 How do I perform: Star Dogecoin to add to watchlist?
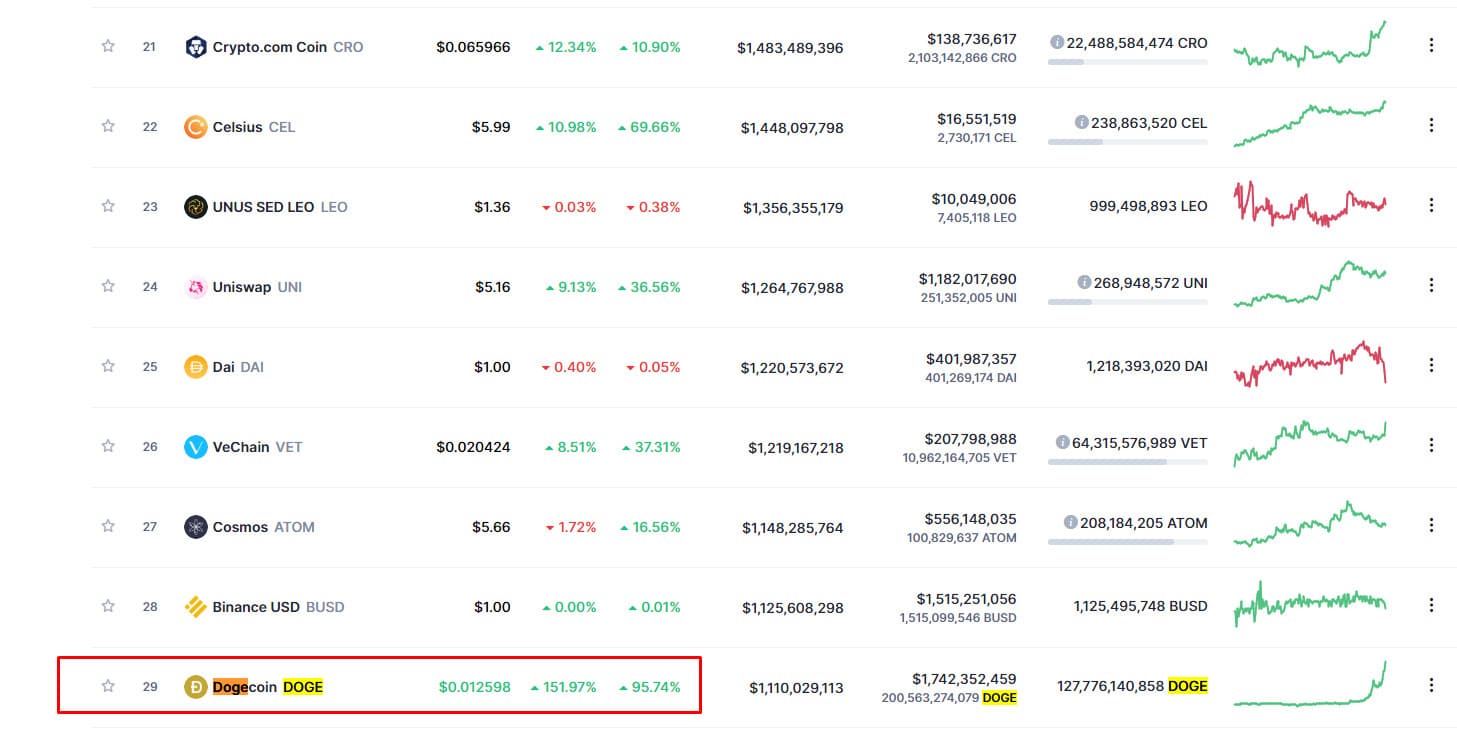tap(108, 686)
